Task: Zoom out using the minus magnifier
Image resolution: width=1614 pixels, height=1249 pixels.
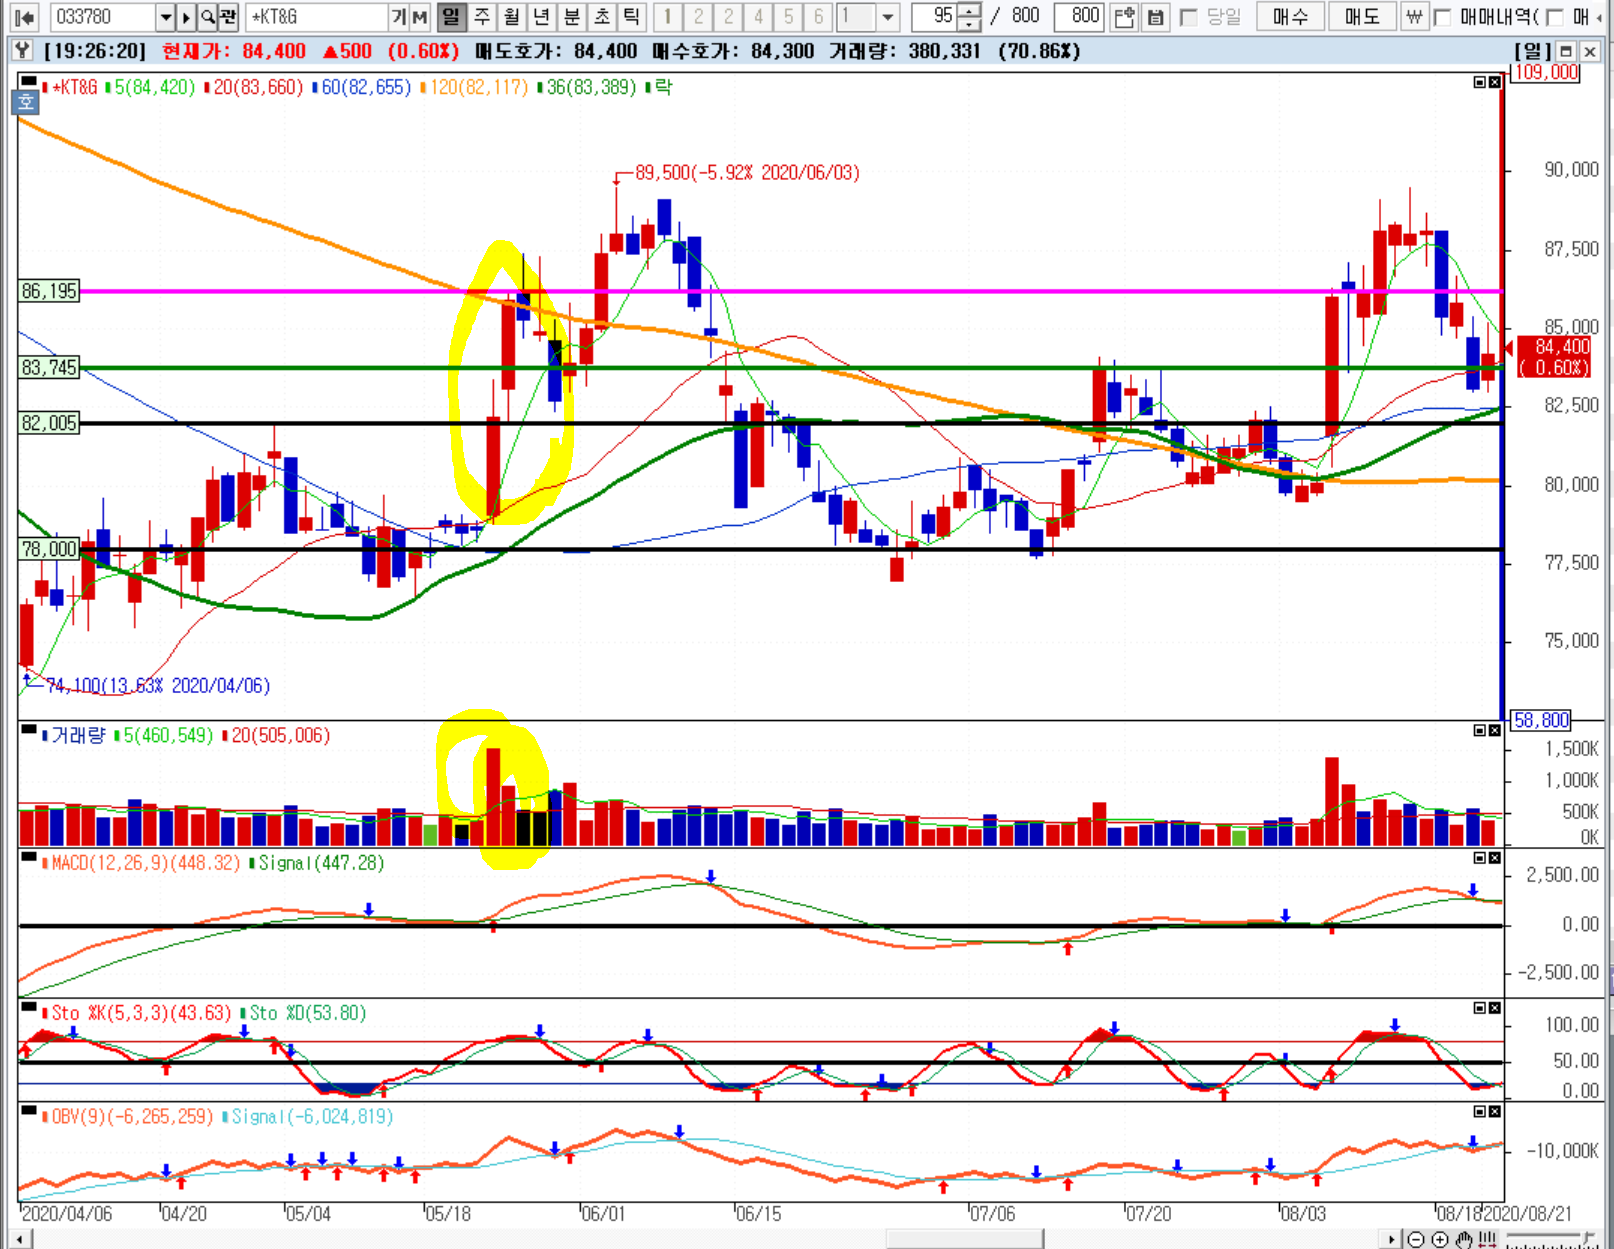Action: [x=1416, y=1240]
